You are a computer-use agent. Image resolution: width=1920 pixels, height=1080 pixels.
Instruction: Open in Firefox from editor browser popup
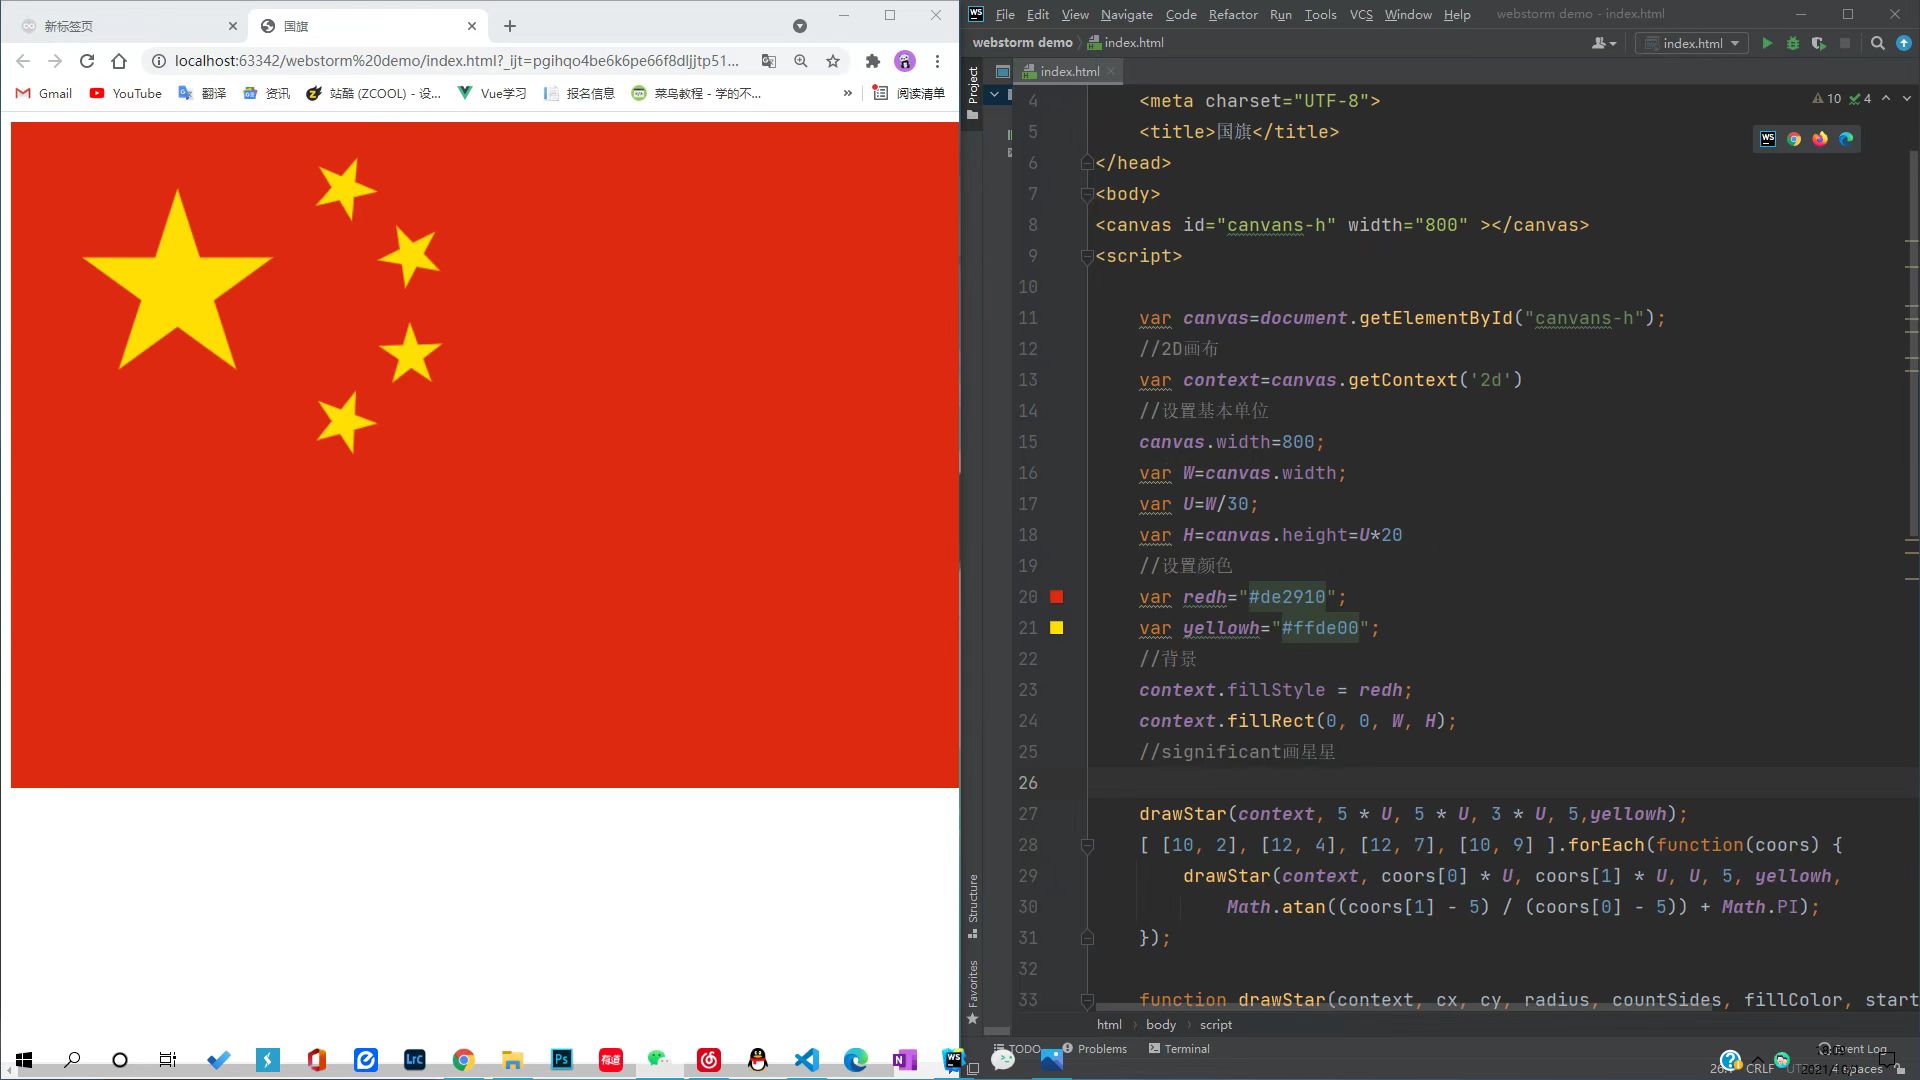click(1820, 139)
